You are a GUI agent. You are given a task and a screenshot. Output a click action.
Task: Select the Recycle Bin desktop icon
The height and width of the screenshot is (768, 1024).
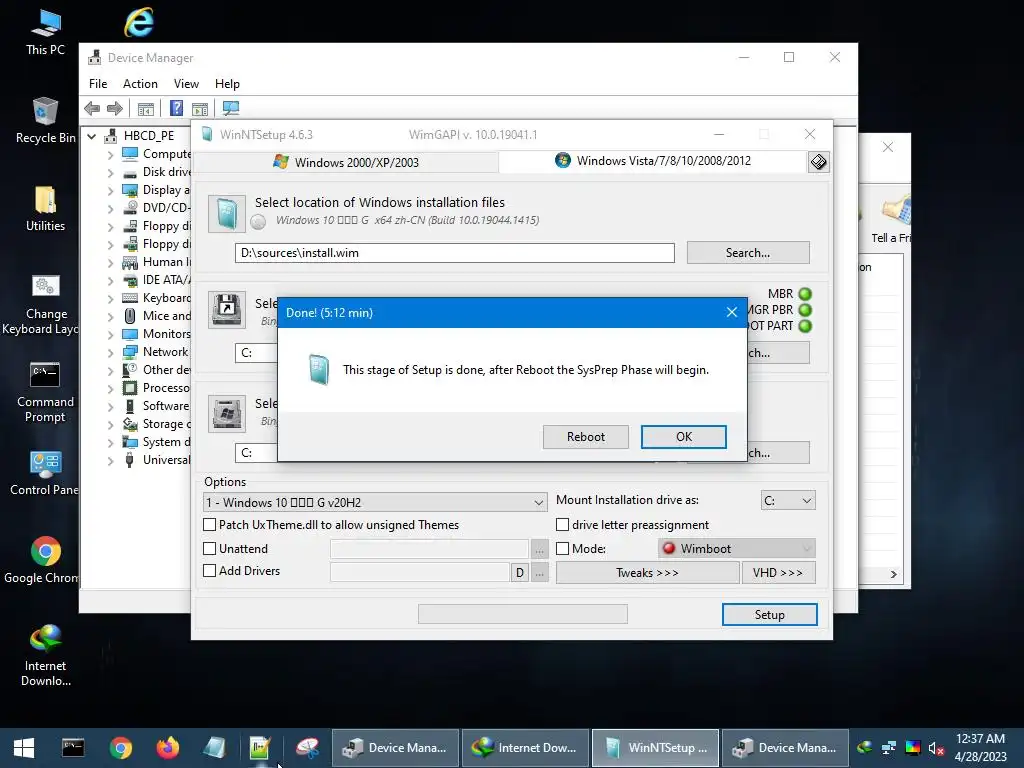click(45, 120)
